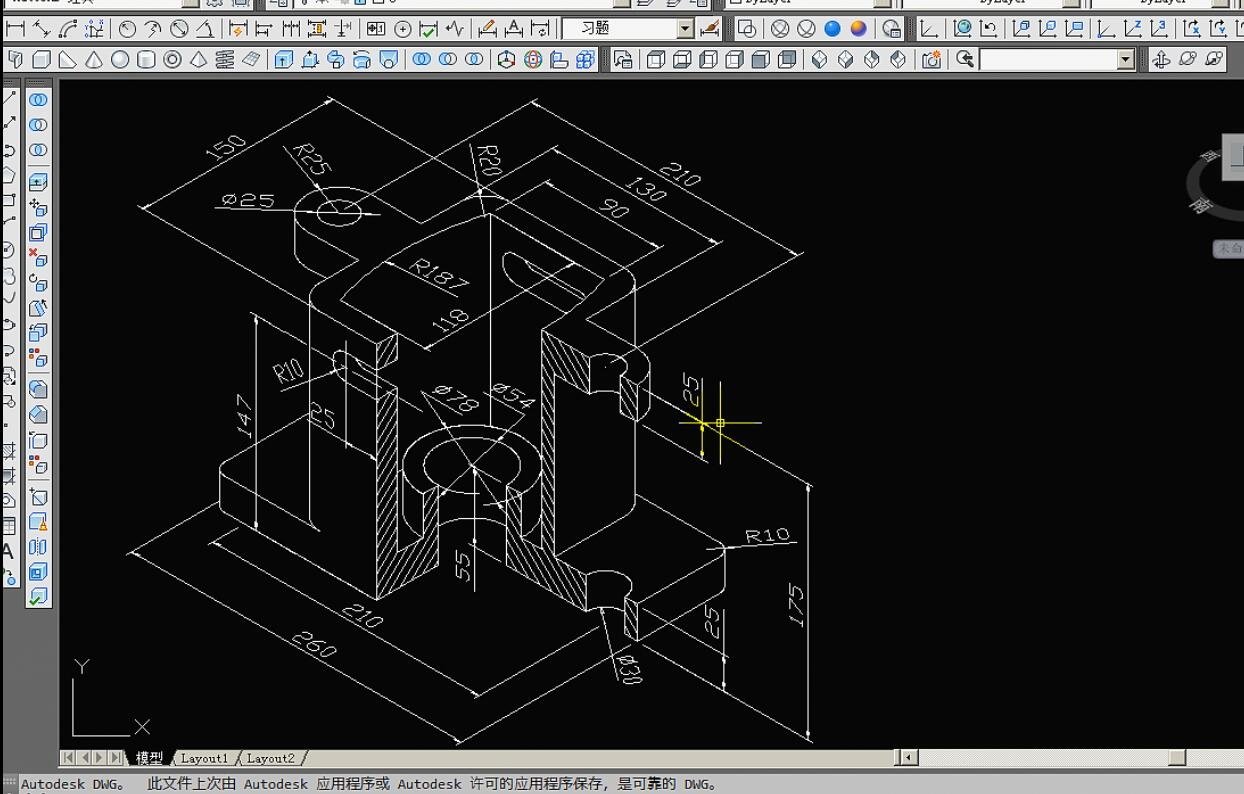Choose the 3D Array tool
This screenshot has width=1244, height=794.
(585, 60)
